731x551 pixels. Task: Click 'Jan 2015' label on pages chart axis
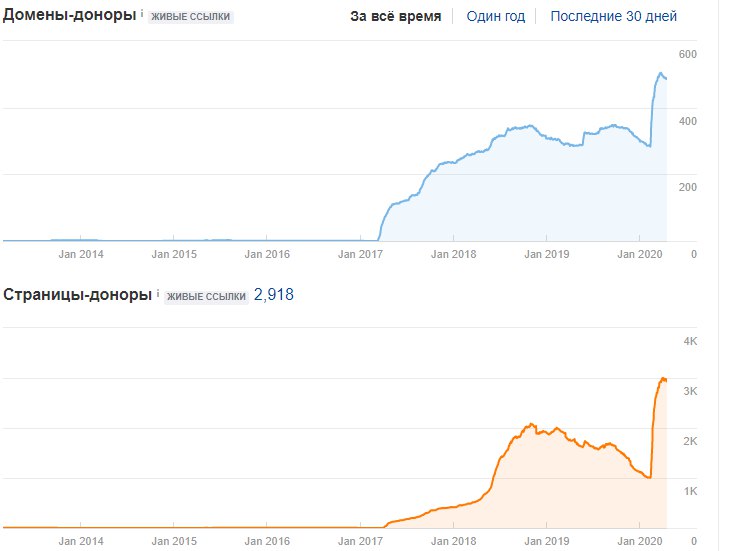coord(174,541)
